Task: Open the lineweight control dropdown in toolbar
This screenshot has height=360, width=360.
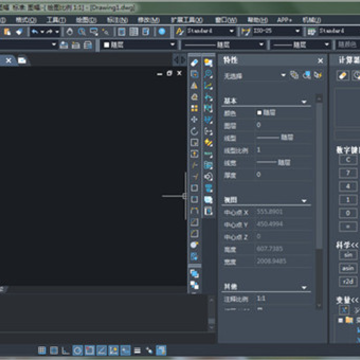Action: point(300,45)
